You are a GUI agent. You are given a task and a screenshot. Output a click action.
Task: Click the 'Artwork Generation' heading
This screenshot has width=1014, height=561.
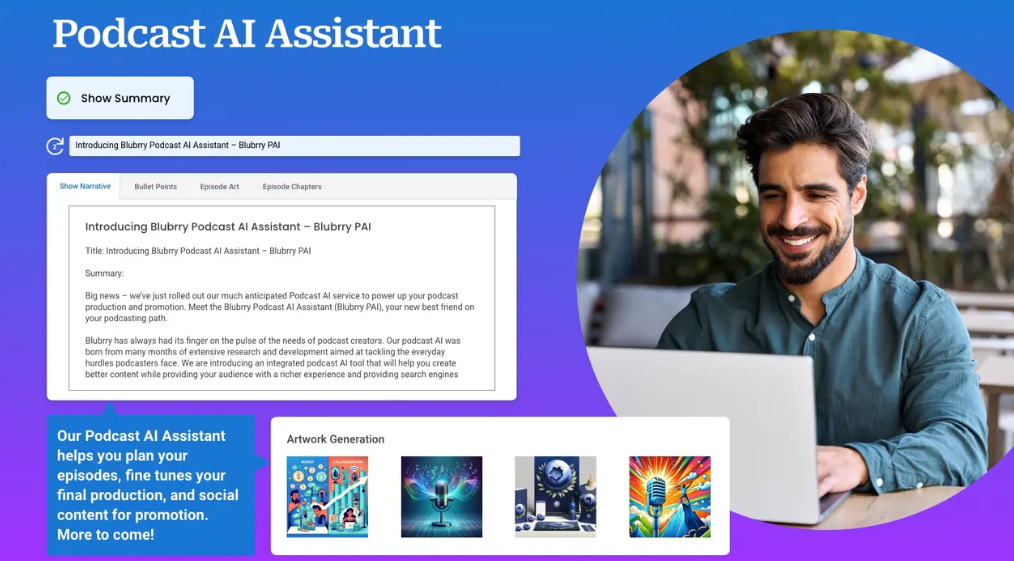coord(335,439)
